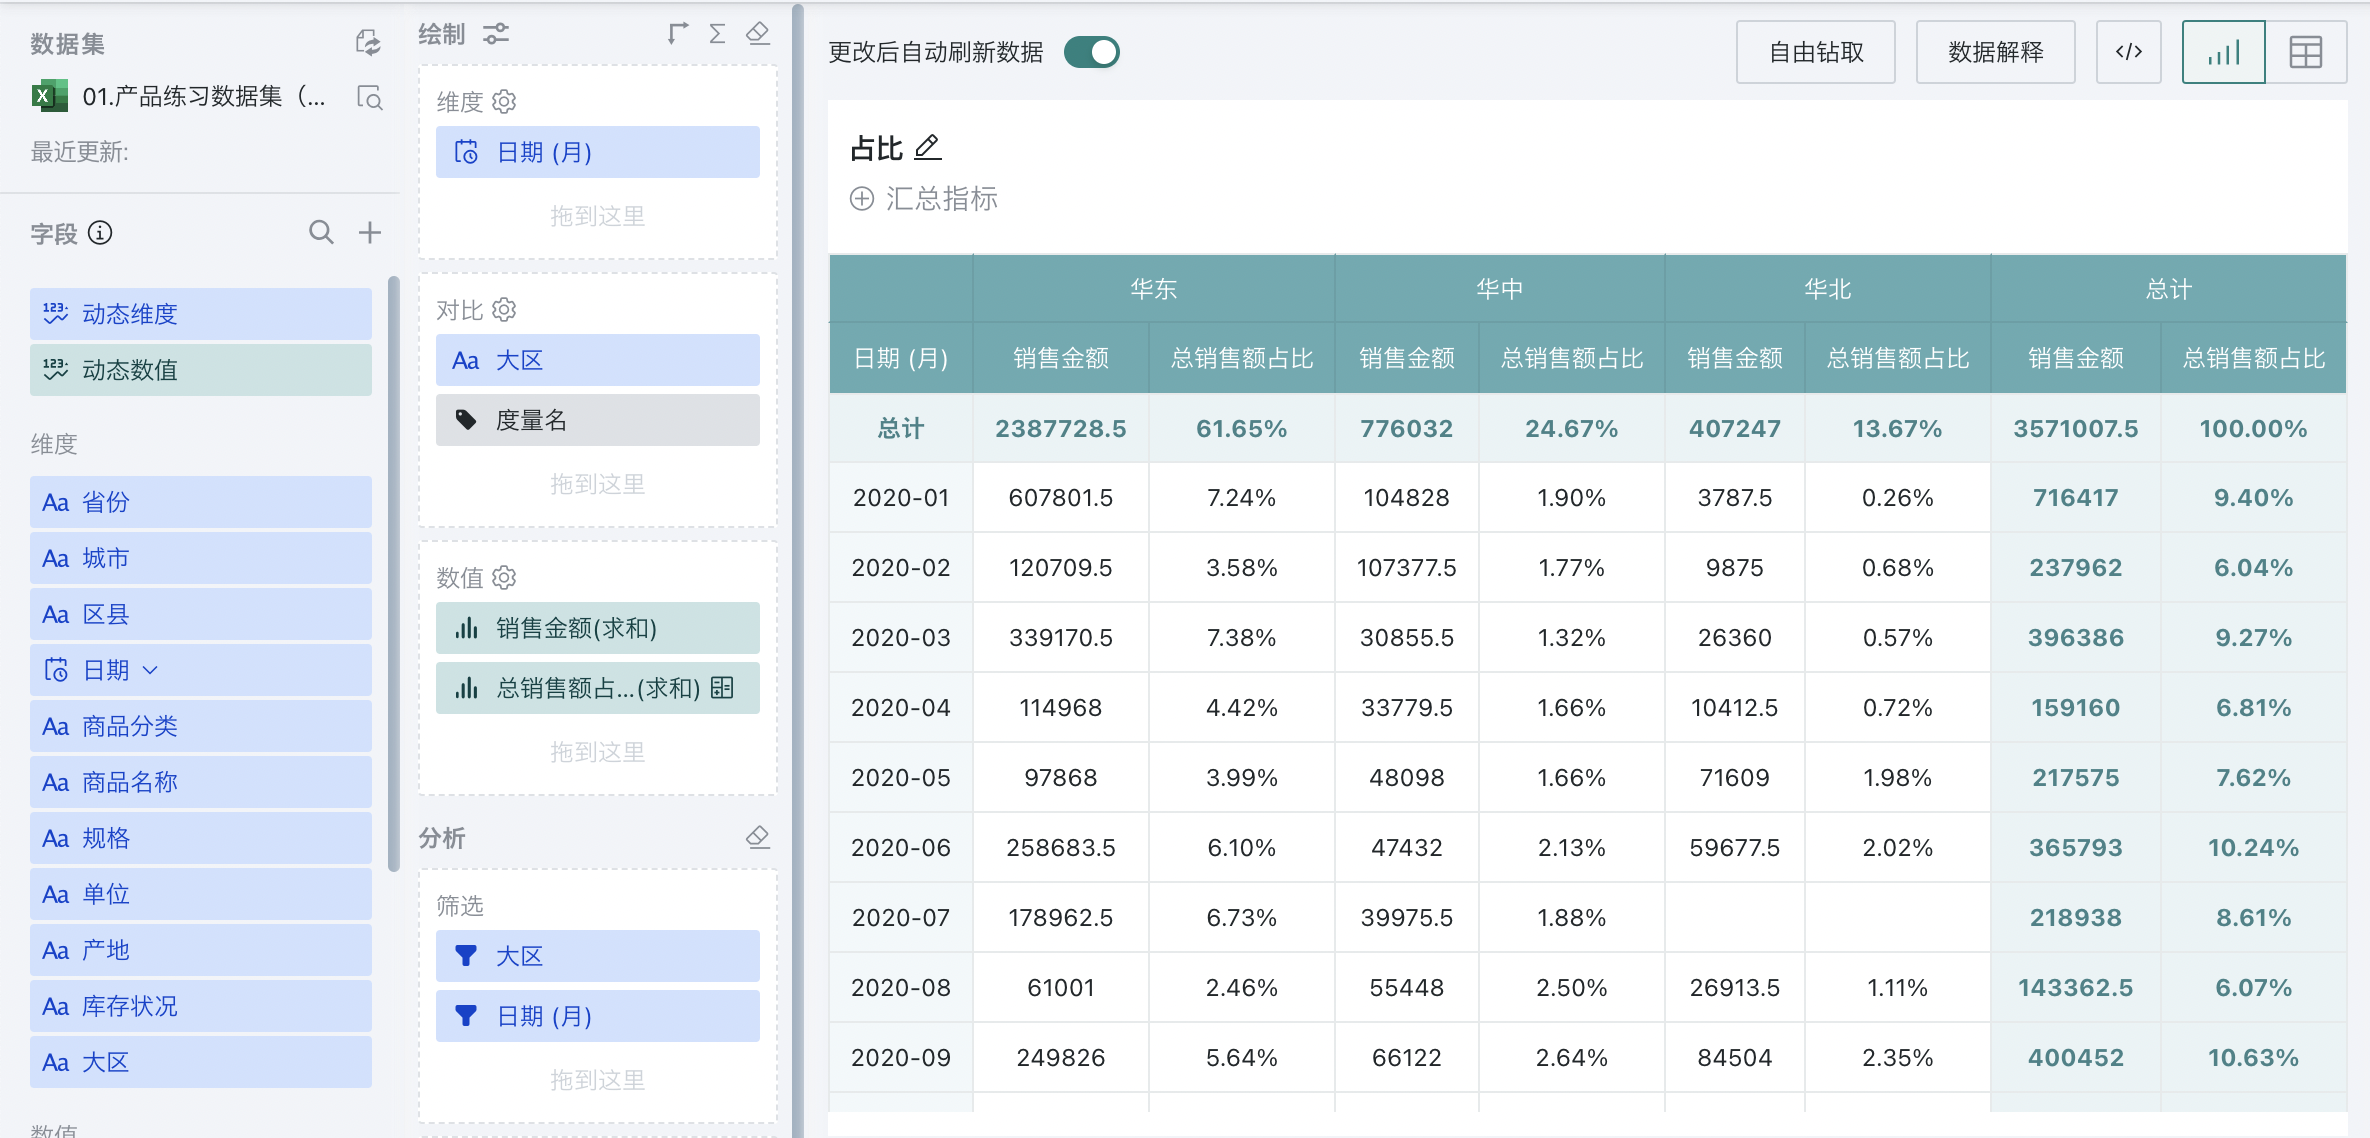This screenshot has width=2370, height=1138.
Task: Select the 大区 filter item
Action: click(597, 956)
